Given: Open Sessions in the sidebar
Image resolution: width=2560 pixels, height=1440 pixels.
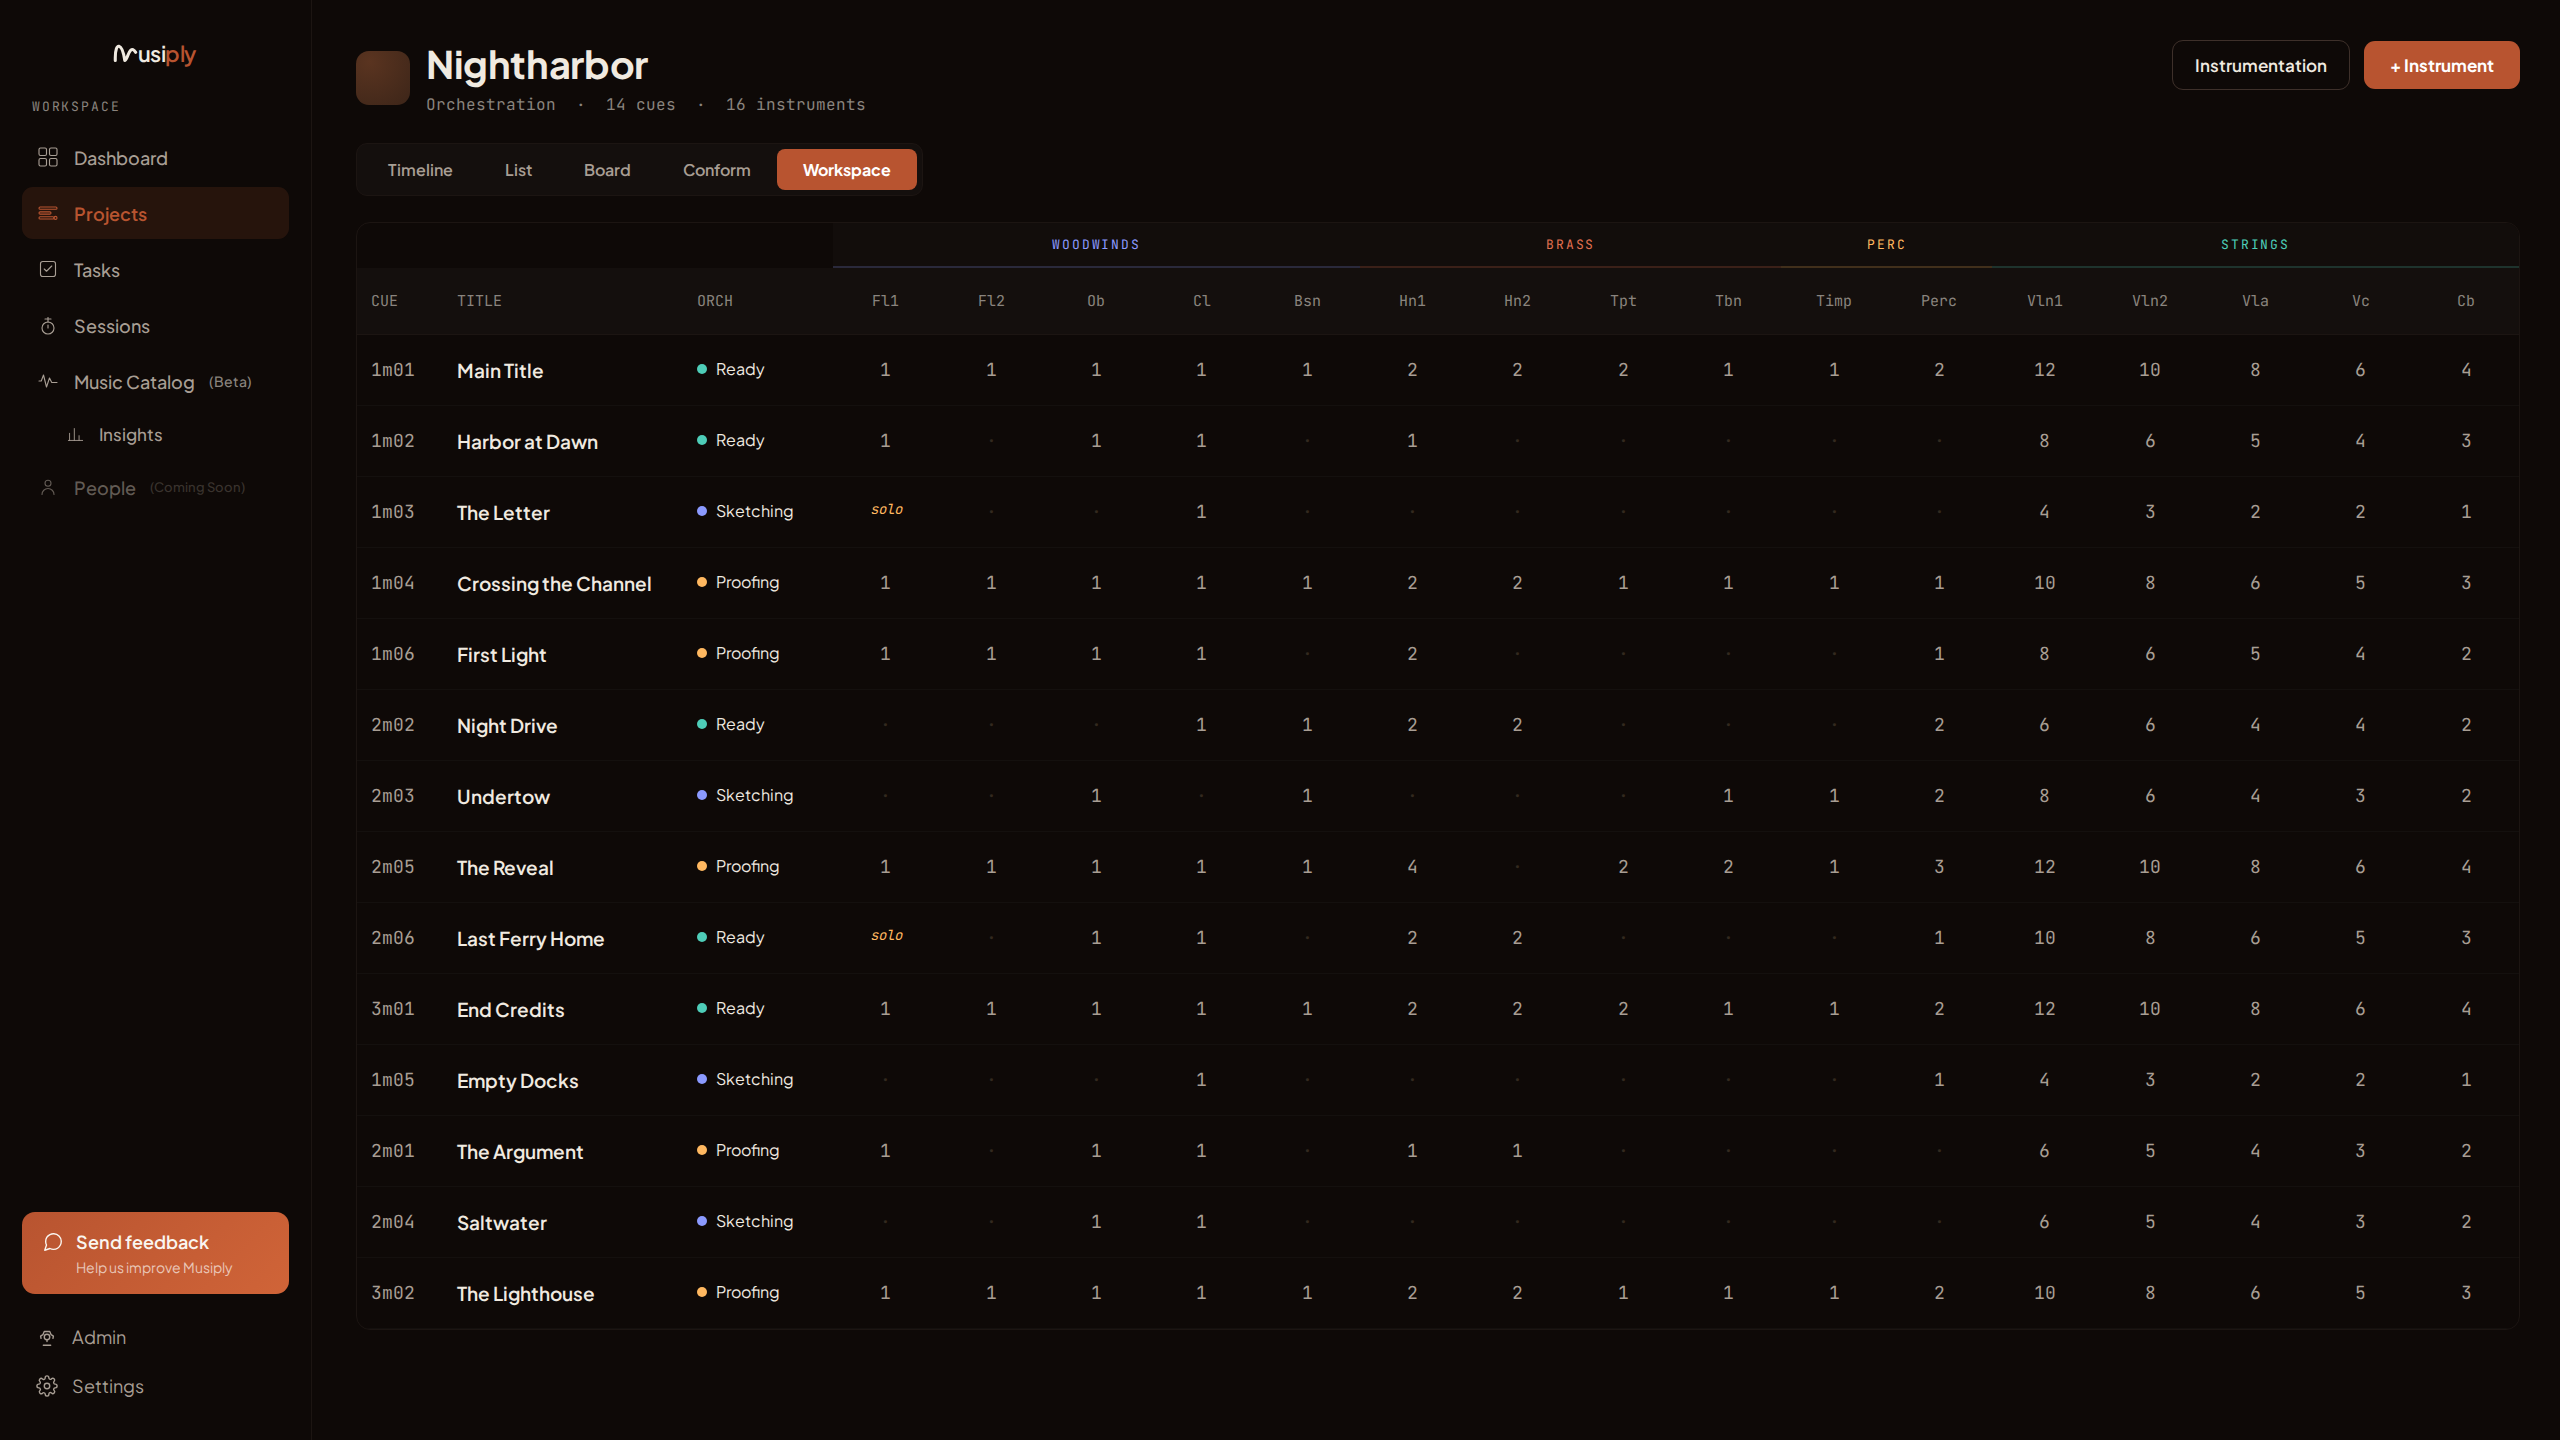Looking at the screenshot, I should tap(155, 326).
